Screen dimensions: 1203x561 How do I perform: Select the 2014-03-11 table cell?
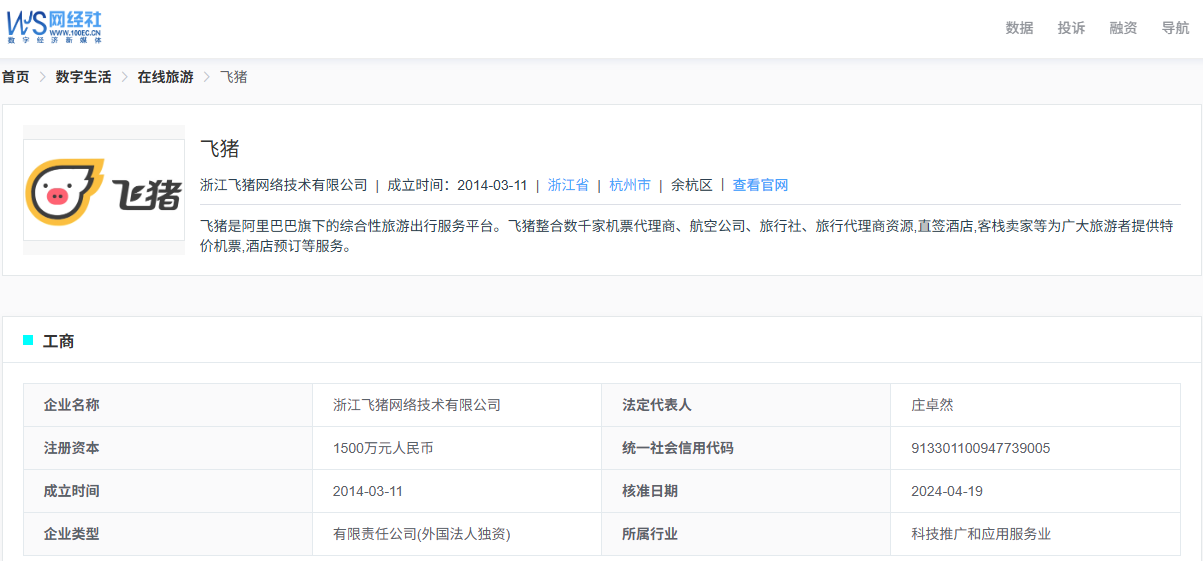pyautogui.click(x=457, y=491)
